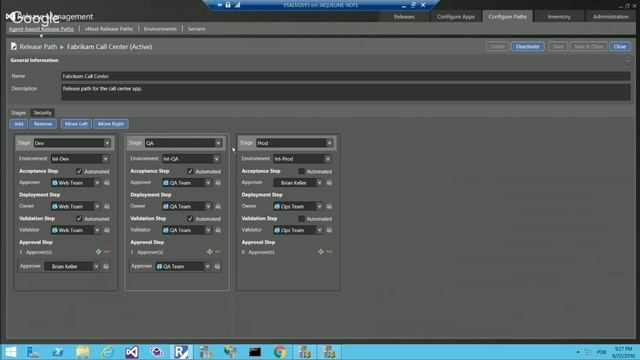The height and width of the screenshot is (360, 640).
Task: Open user lookup for Prod deployment owner
Action: tap(329, 207)
